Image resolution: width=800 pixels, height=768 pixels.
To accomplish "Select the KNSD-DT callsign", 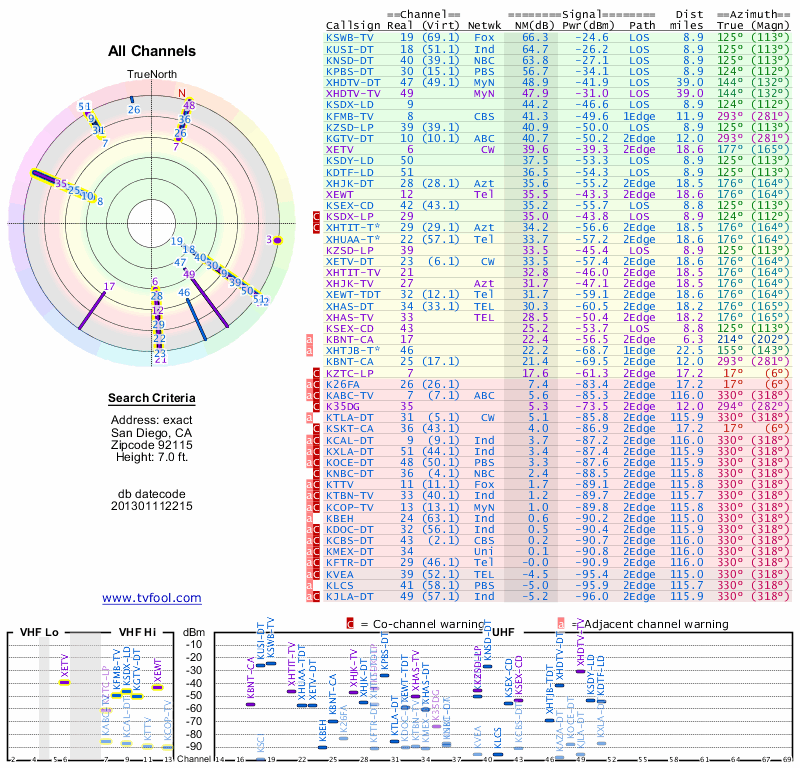I will (x=349, y=61).
